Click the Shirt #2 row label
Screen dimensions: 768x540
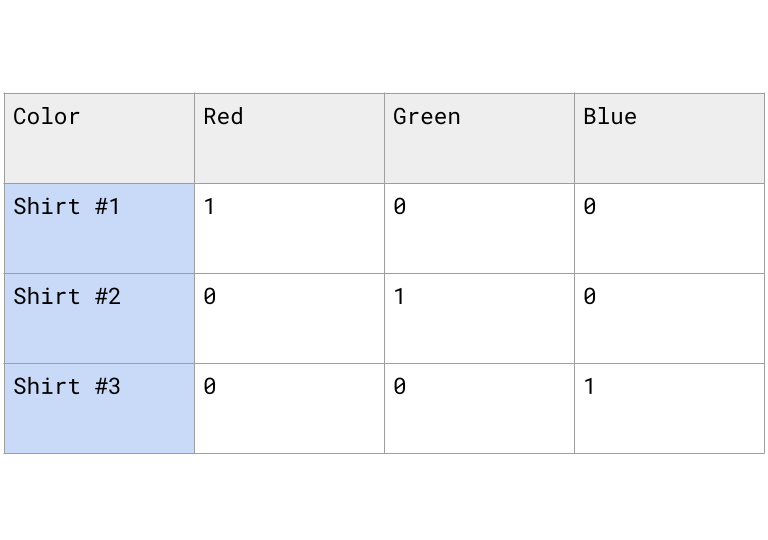(99, 318)
